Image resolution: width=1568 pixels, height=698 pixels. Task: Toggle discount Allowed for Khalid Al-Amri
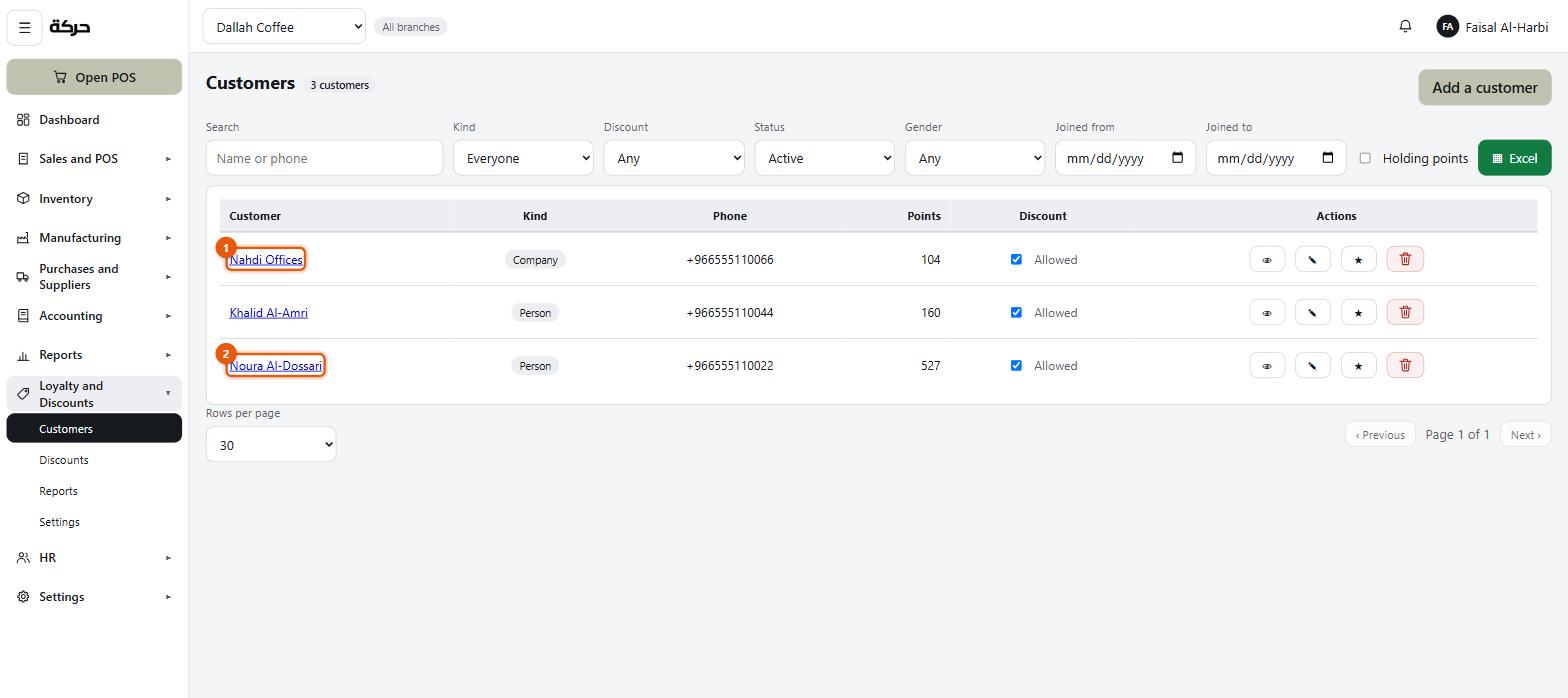click(1016, 312)
